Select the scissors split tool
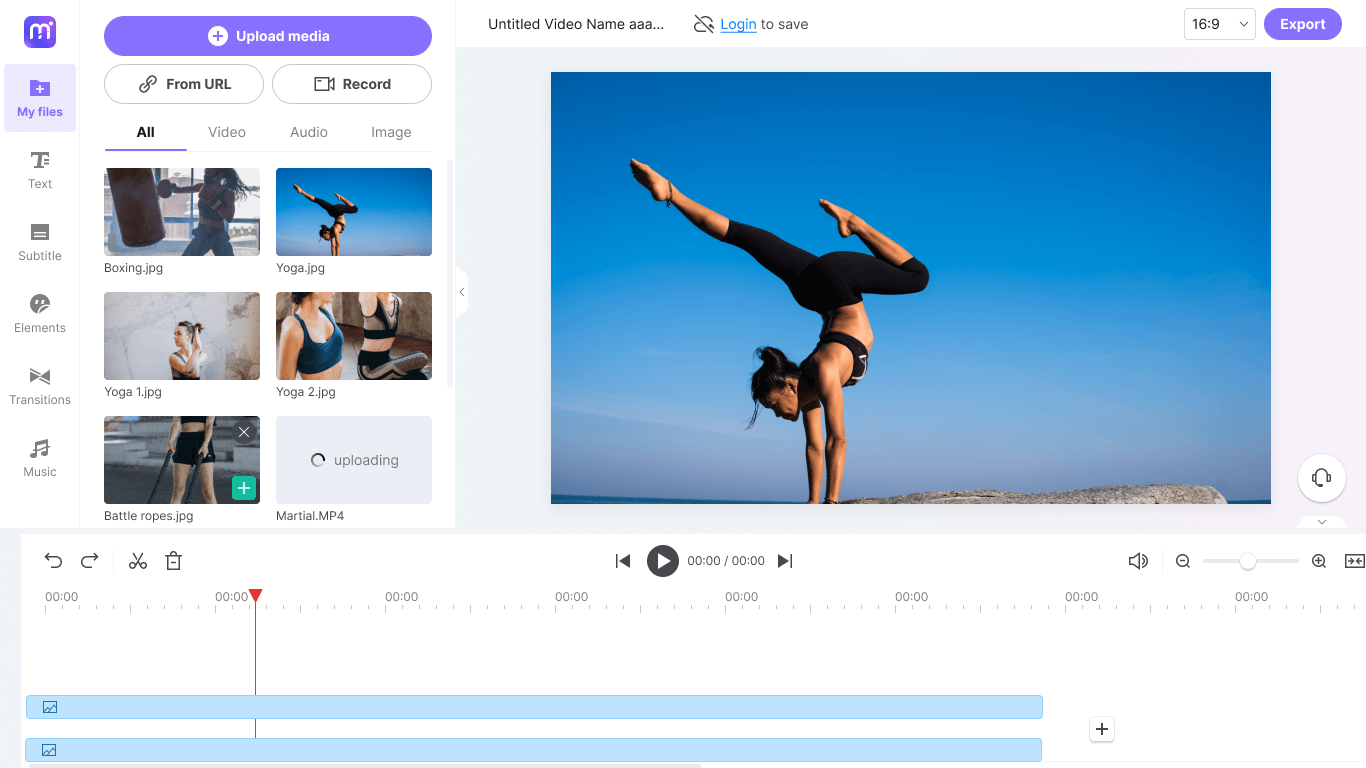The image size is (1366, 768). tap(138, 561)
